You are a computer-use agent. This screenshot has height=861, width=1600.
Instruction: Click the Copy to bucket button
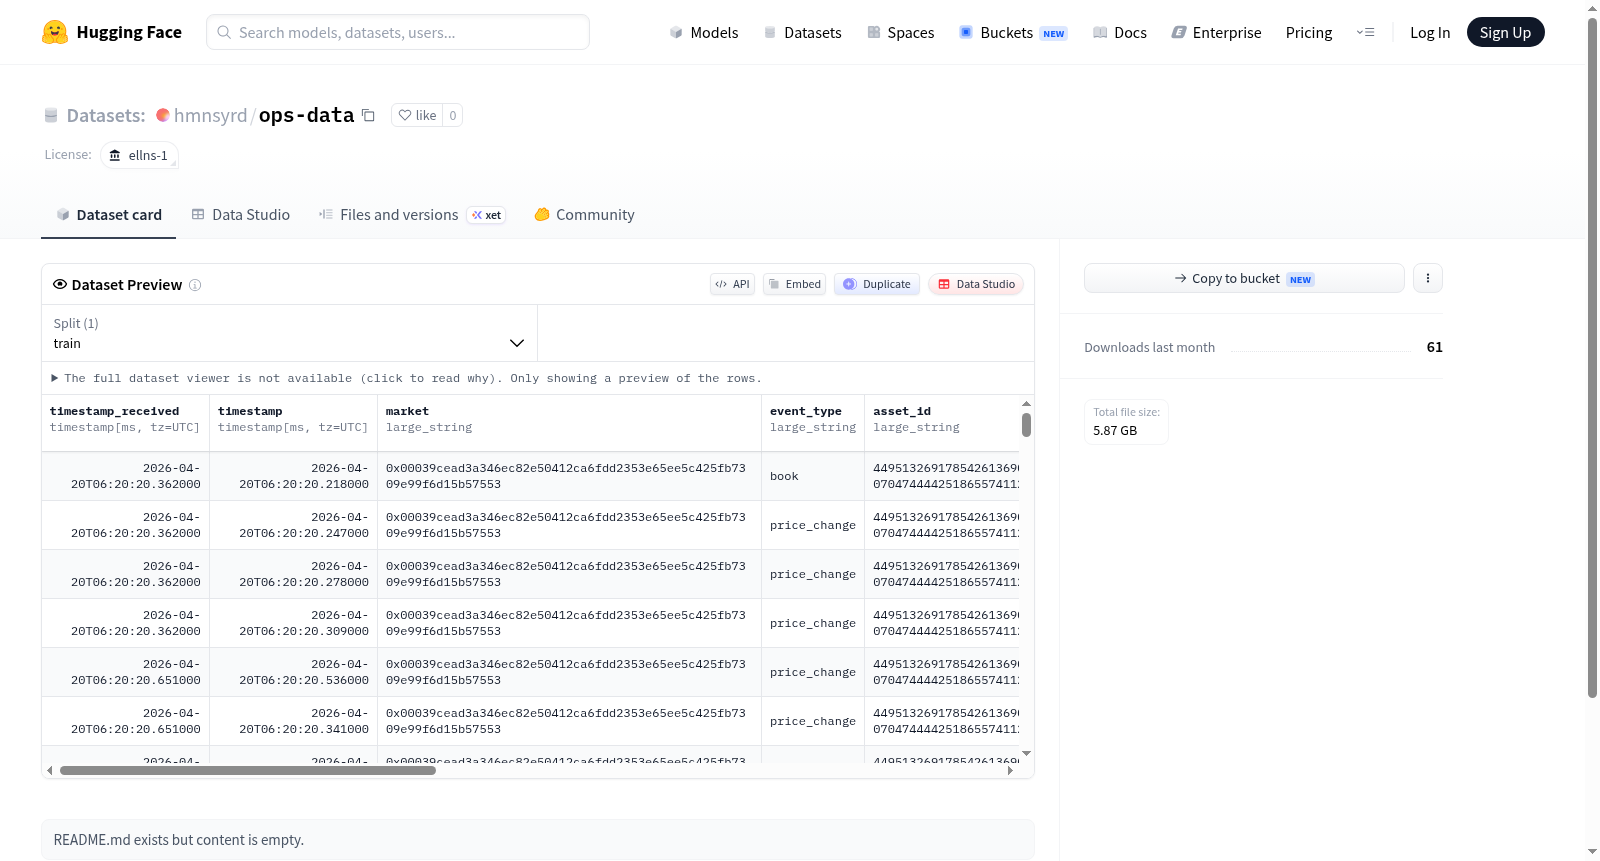1244,278
